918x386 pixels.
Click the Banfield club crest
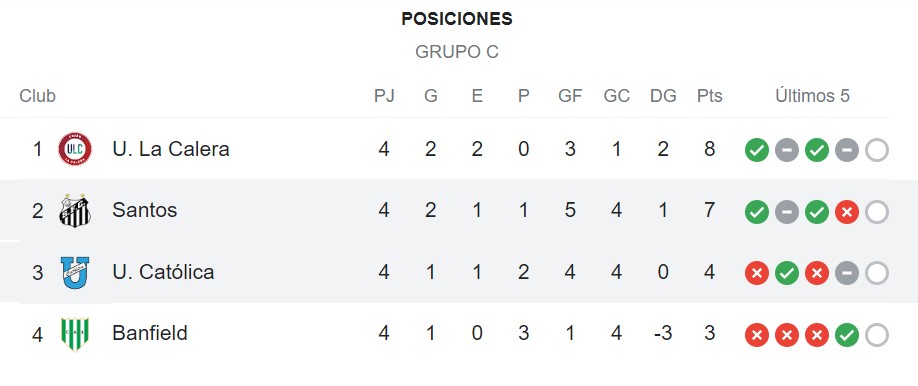[75, 334]
